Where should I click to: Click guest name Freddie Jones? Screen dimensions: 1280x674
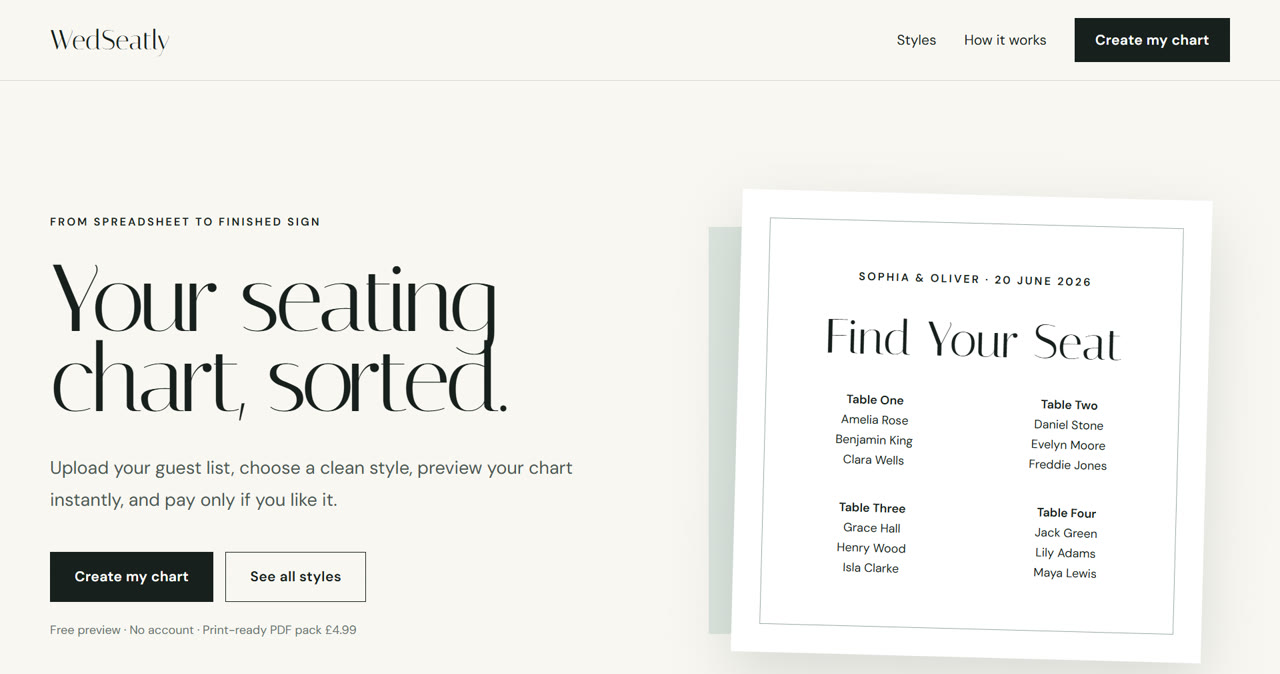point(1068,465)
